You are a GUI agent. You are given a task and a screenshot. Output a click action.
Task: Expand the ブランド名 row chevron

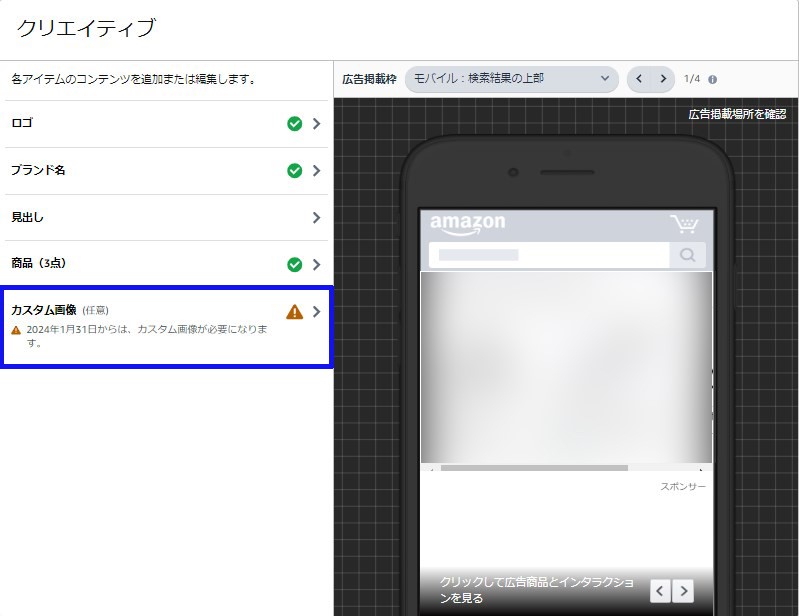[316, 171]
